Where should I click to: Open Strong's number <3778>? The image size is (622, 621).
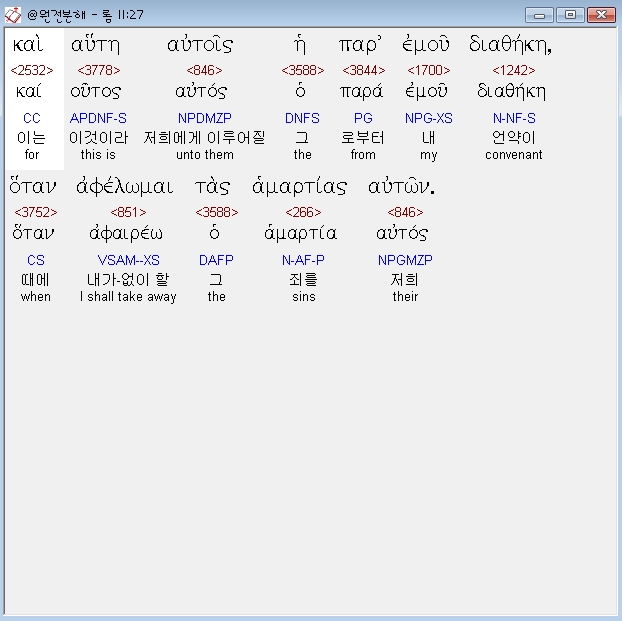[99, 70]
